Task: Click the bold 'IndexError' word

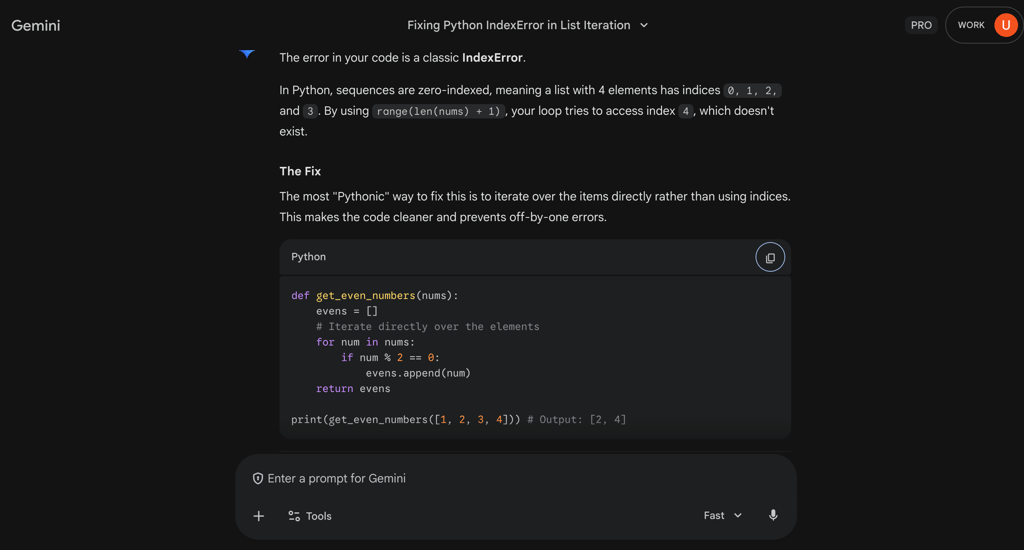Action: [x=492, y=57]
